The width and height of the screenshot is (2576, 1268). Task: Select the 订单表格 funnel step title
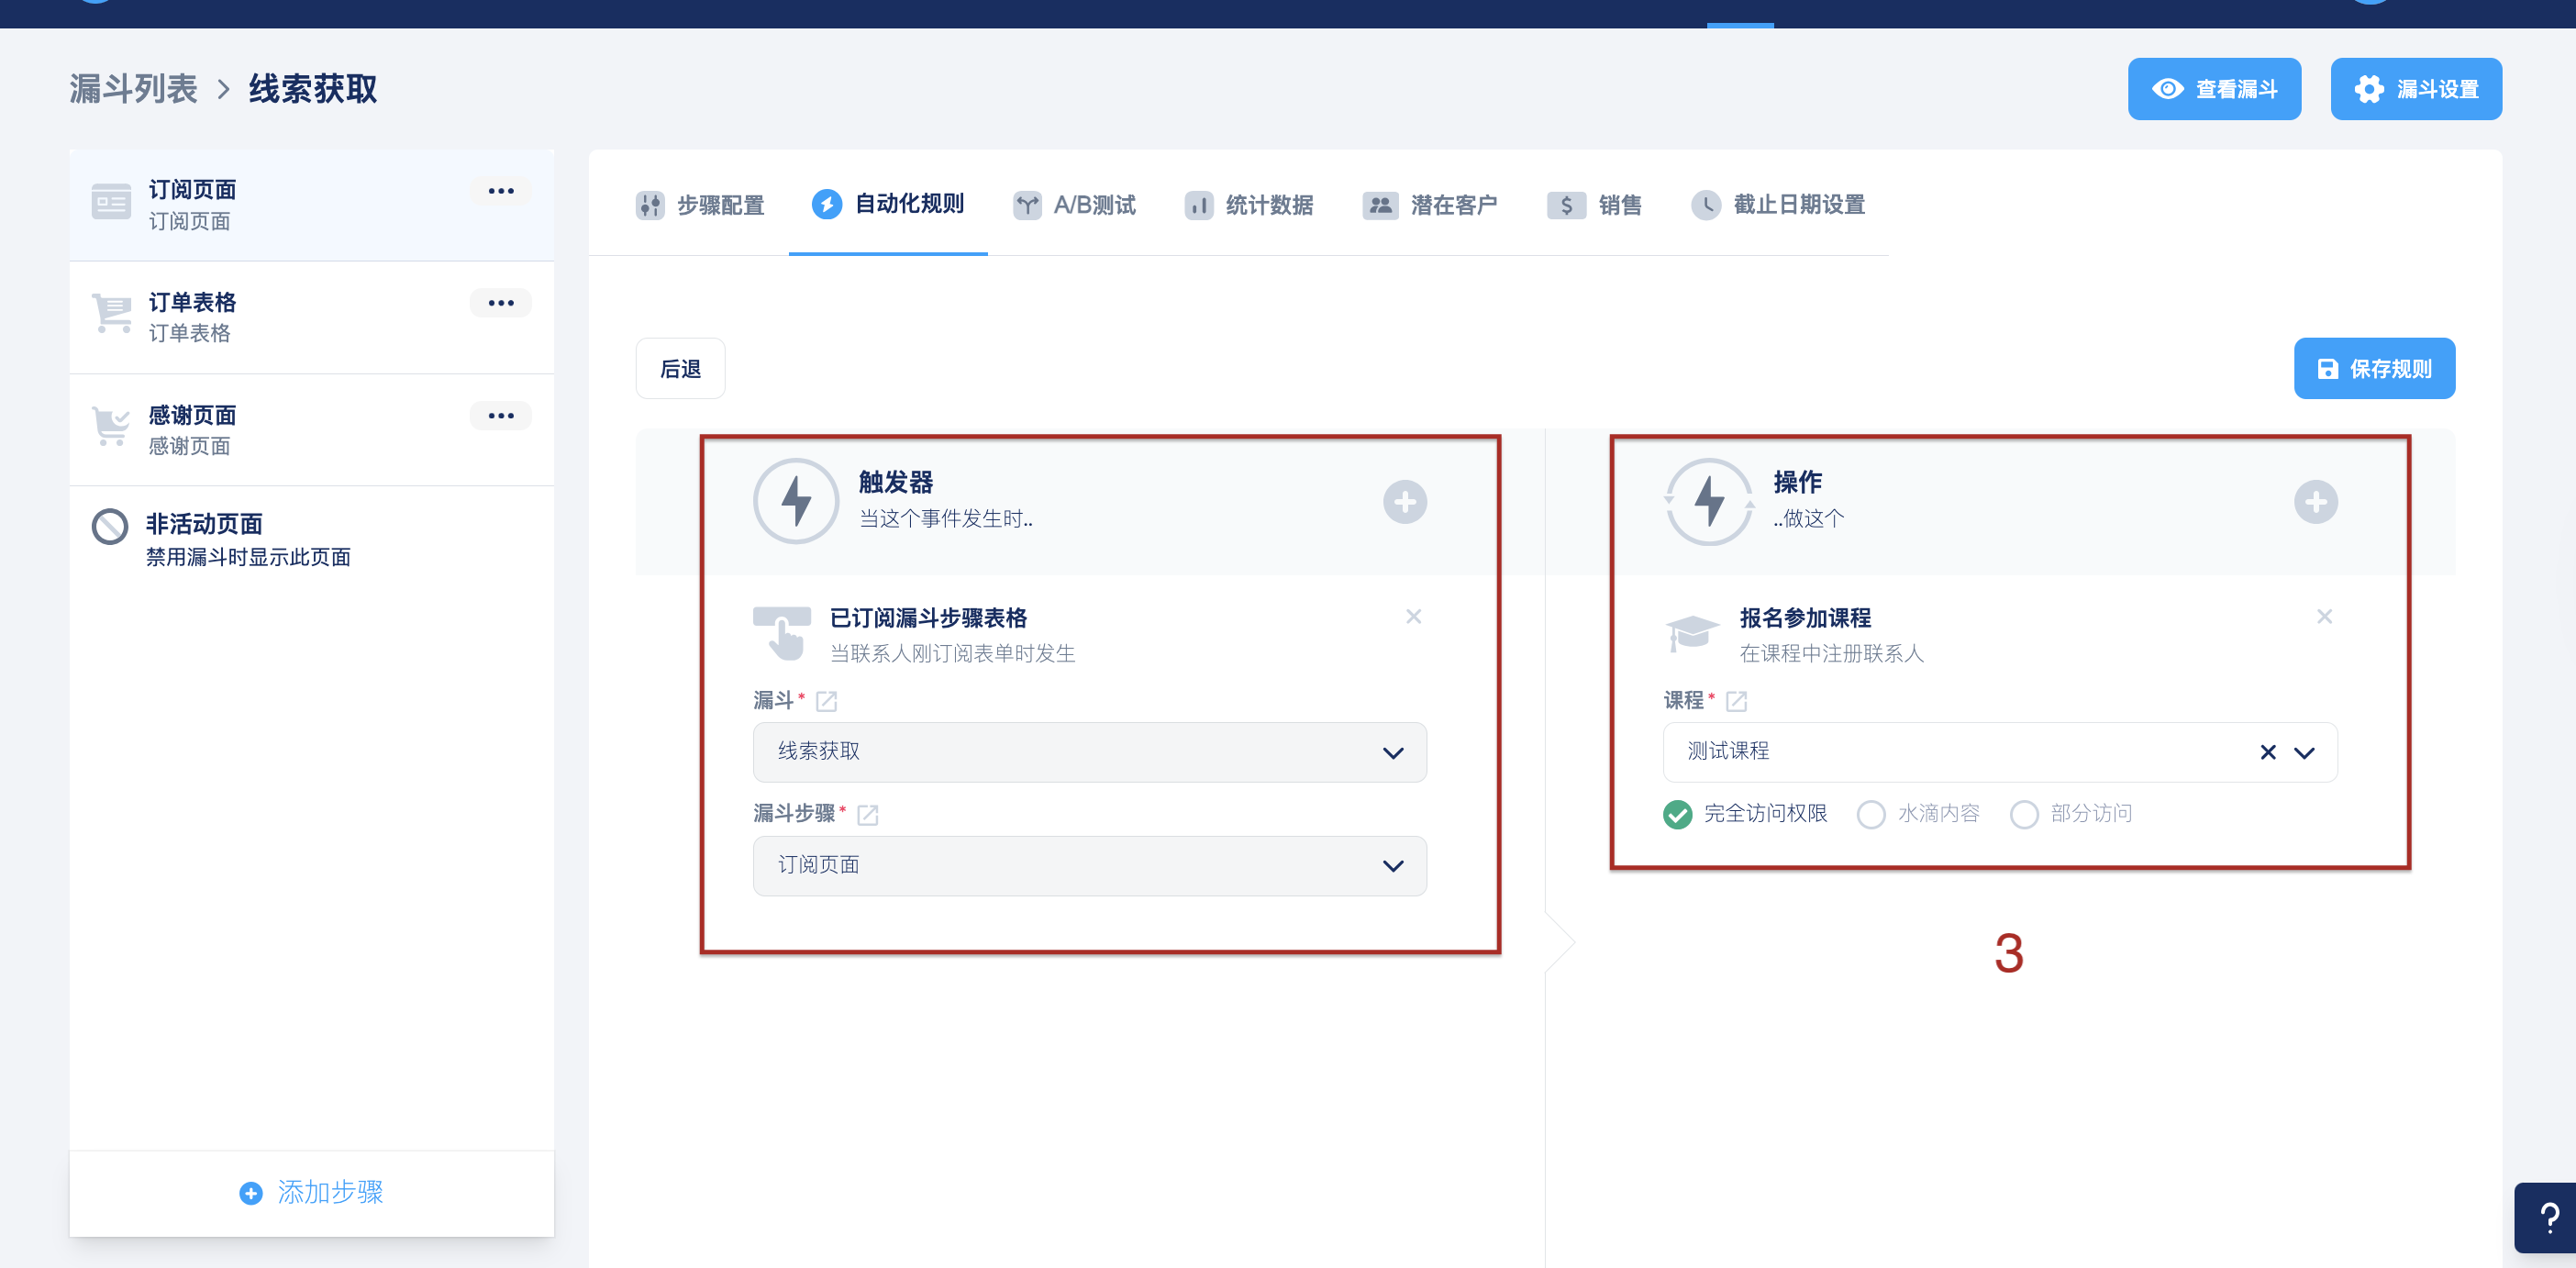tap(192, 302)
